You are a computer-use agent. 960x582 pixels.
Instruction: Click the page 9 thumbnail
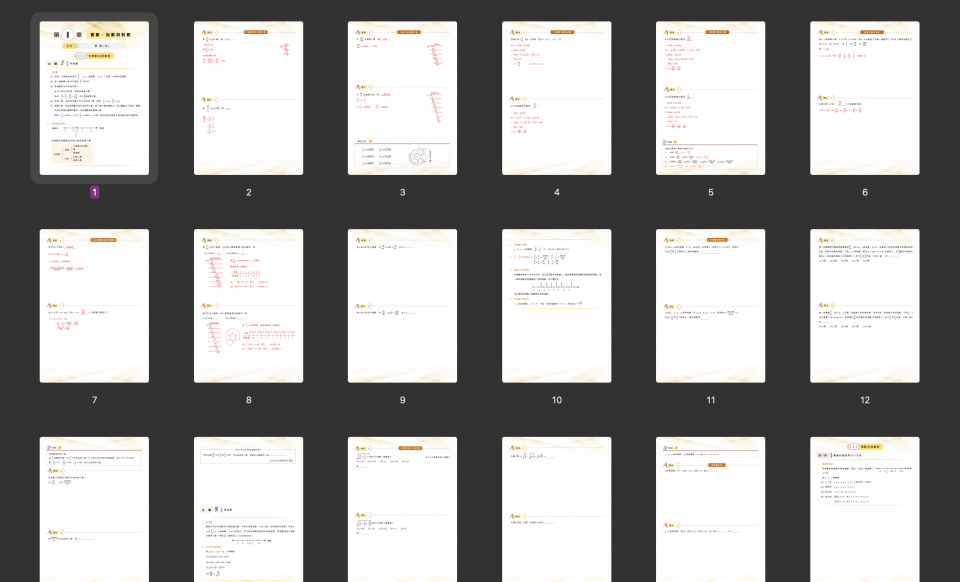[402, 306]
